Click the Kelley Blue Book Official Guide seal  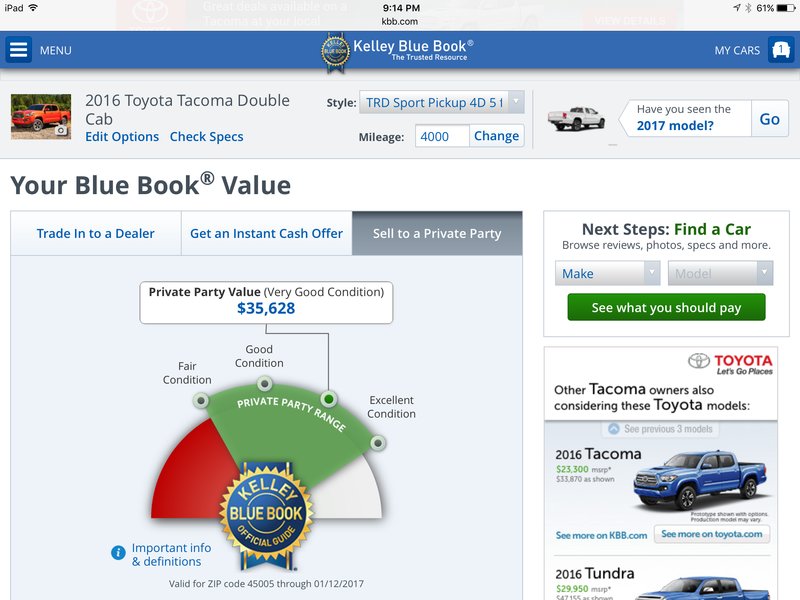266,515
